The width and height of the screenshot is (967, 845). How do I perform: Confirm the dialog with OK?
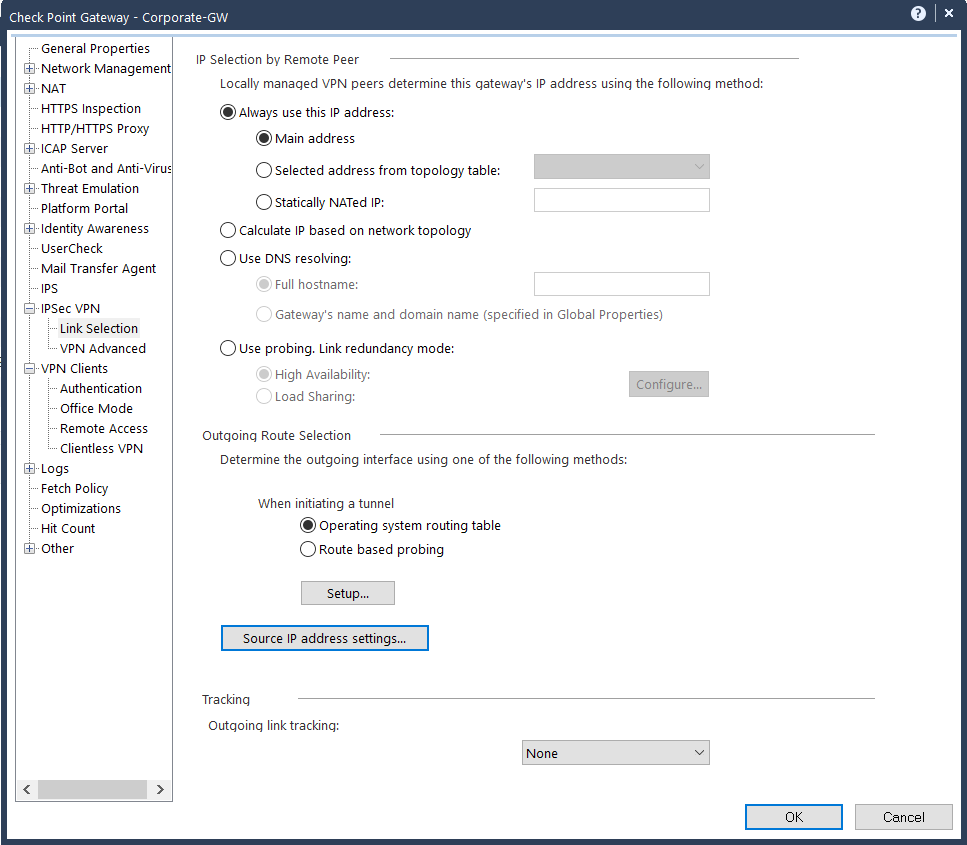794,817
